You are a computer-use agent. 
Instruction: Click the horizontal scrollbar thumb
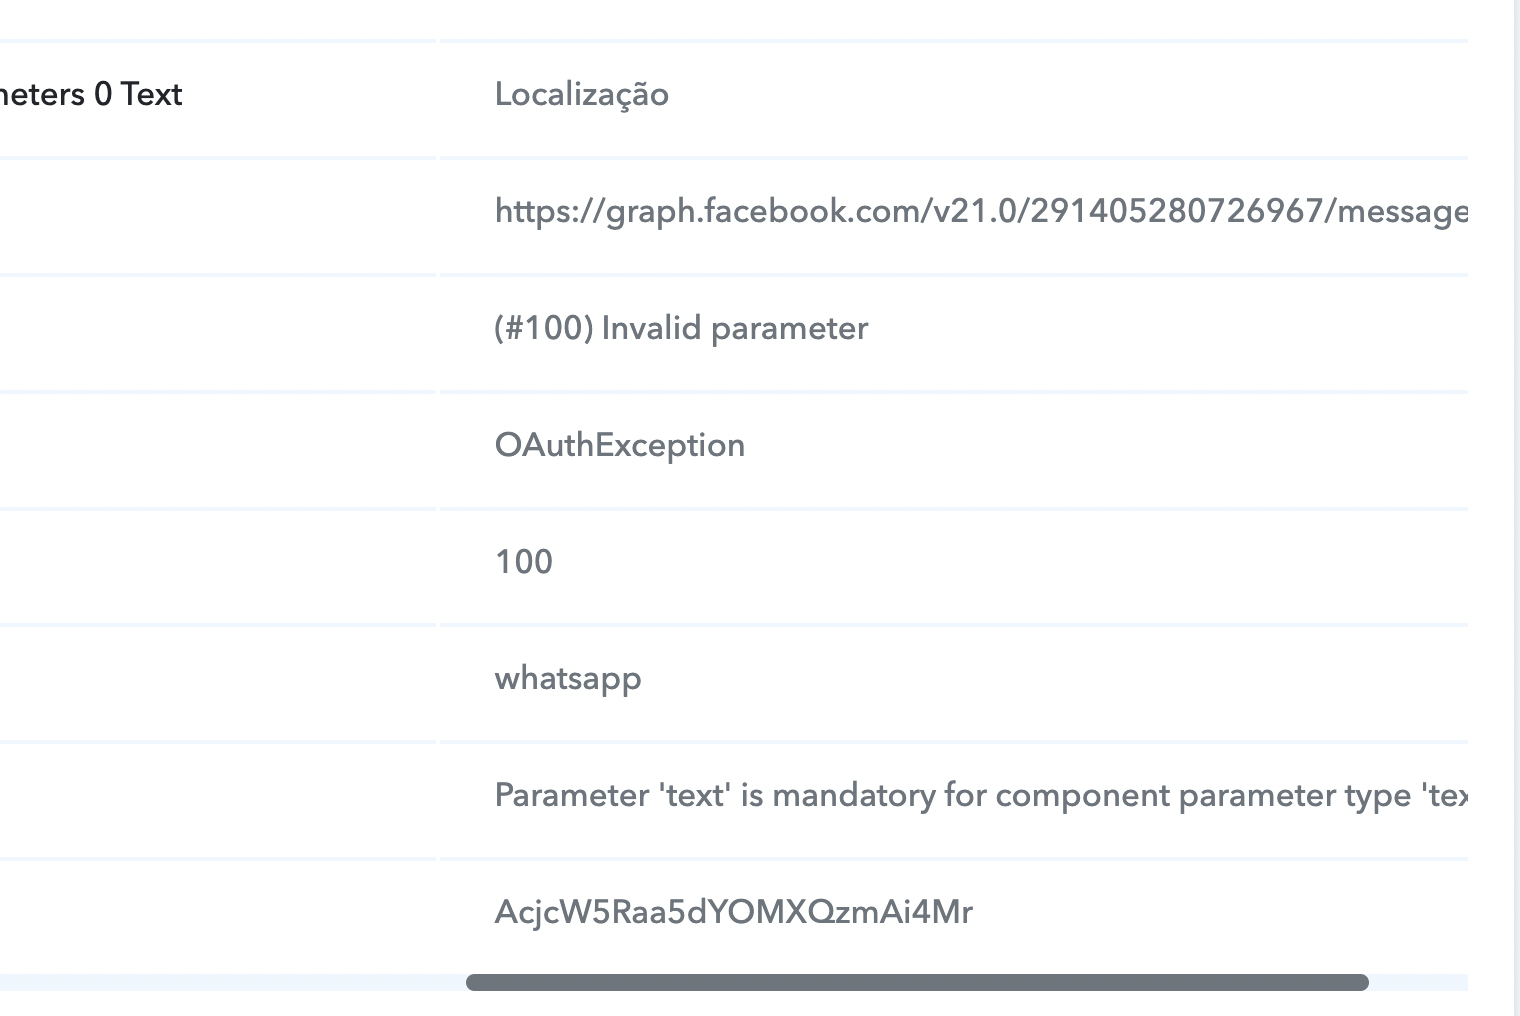tap(917, 982)
